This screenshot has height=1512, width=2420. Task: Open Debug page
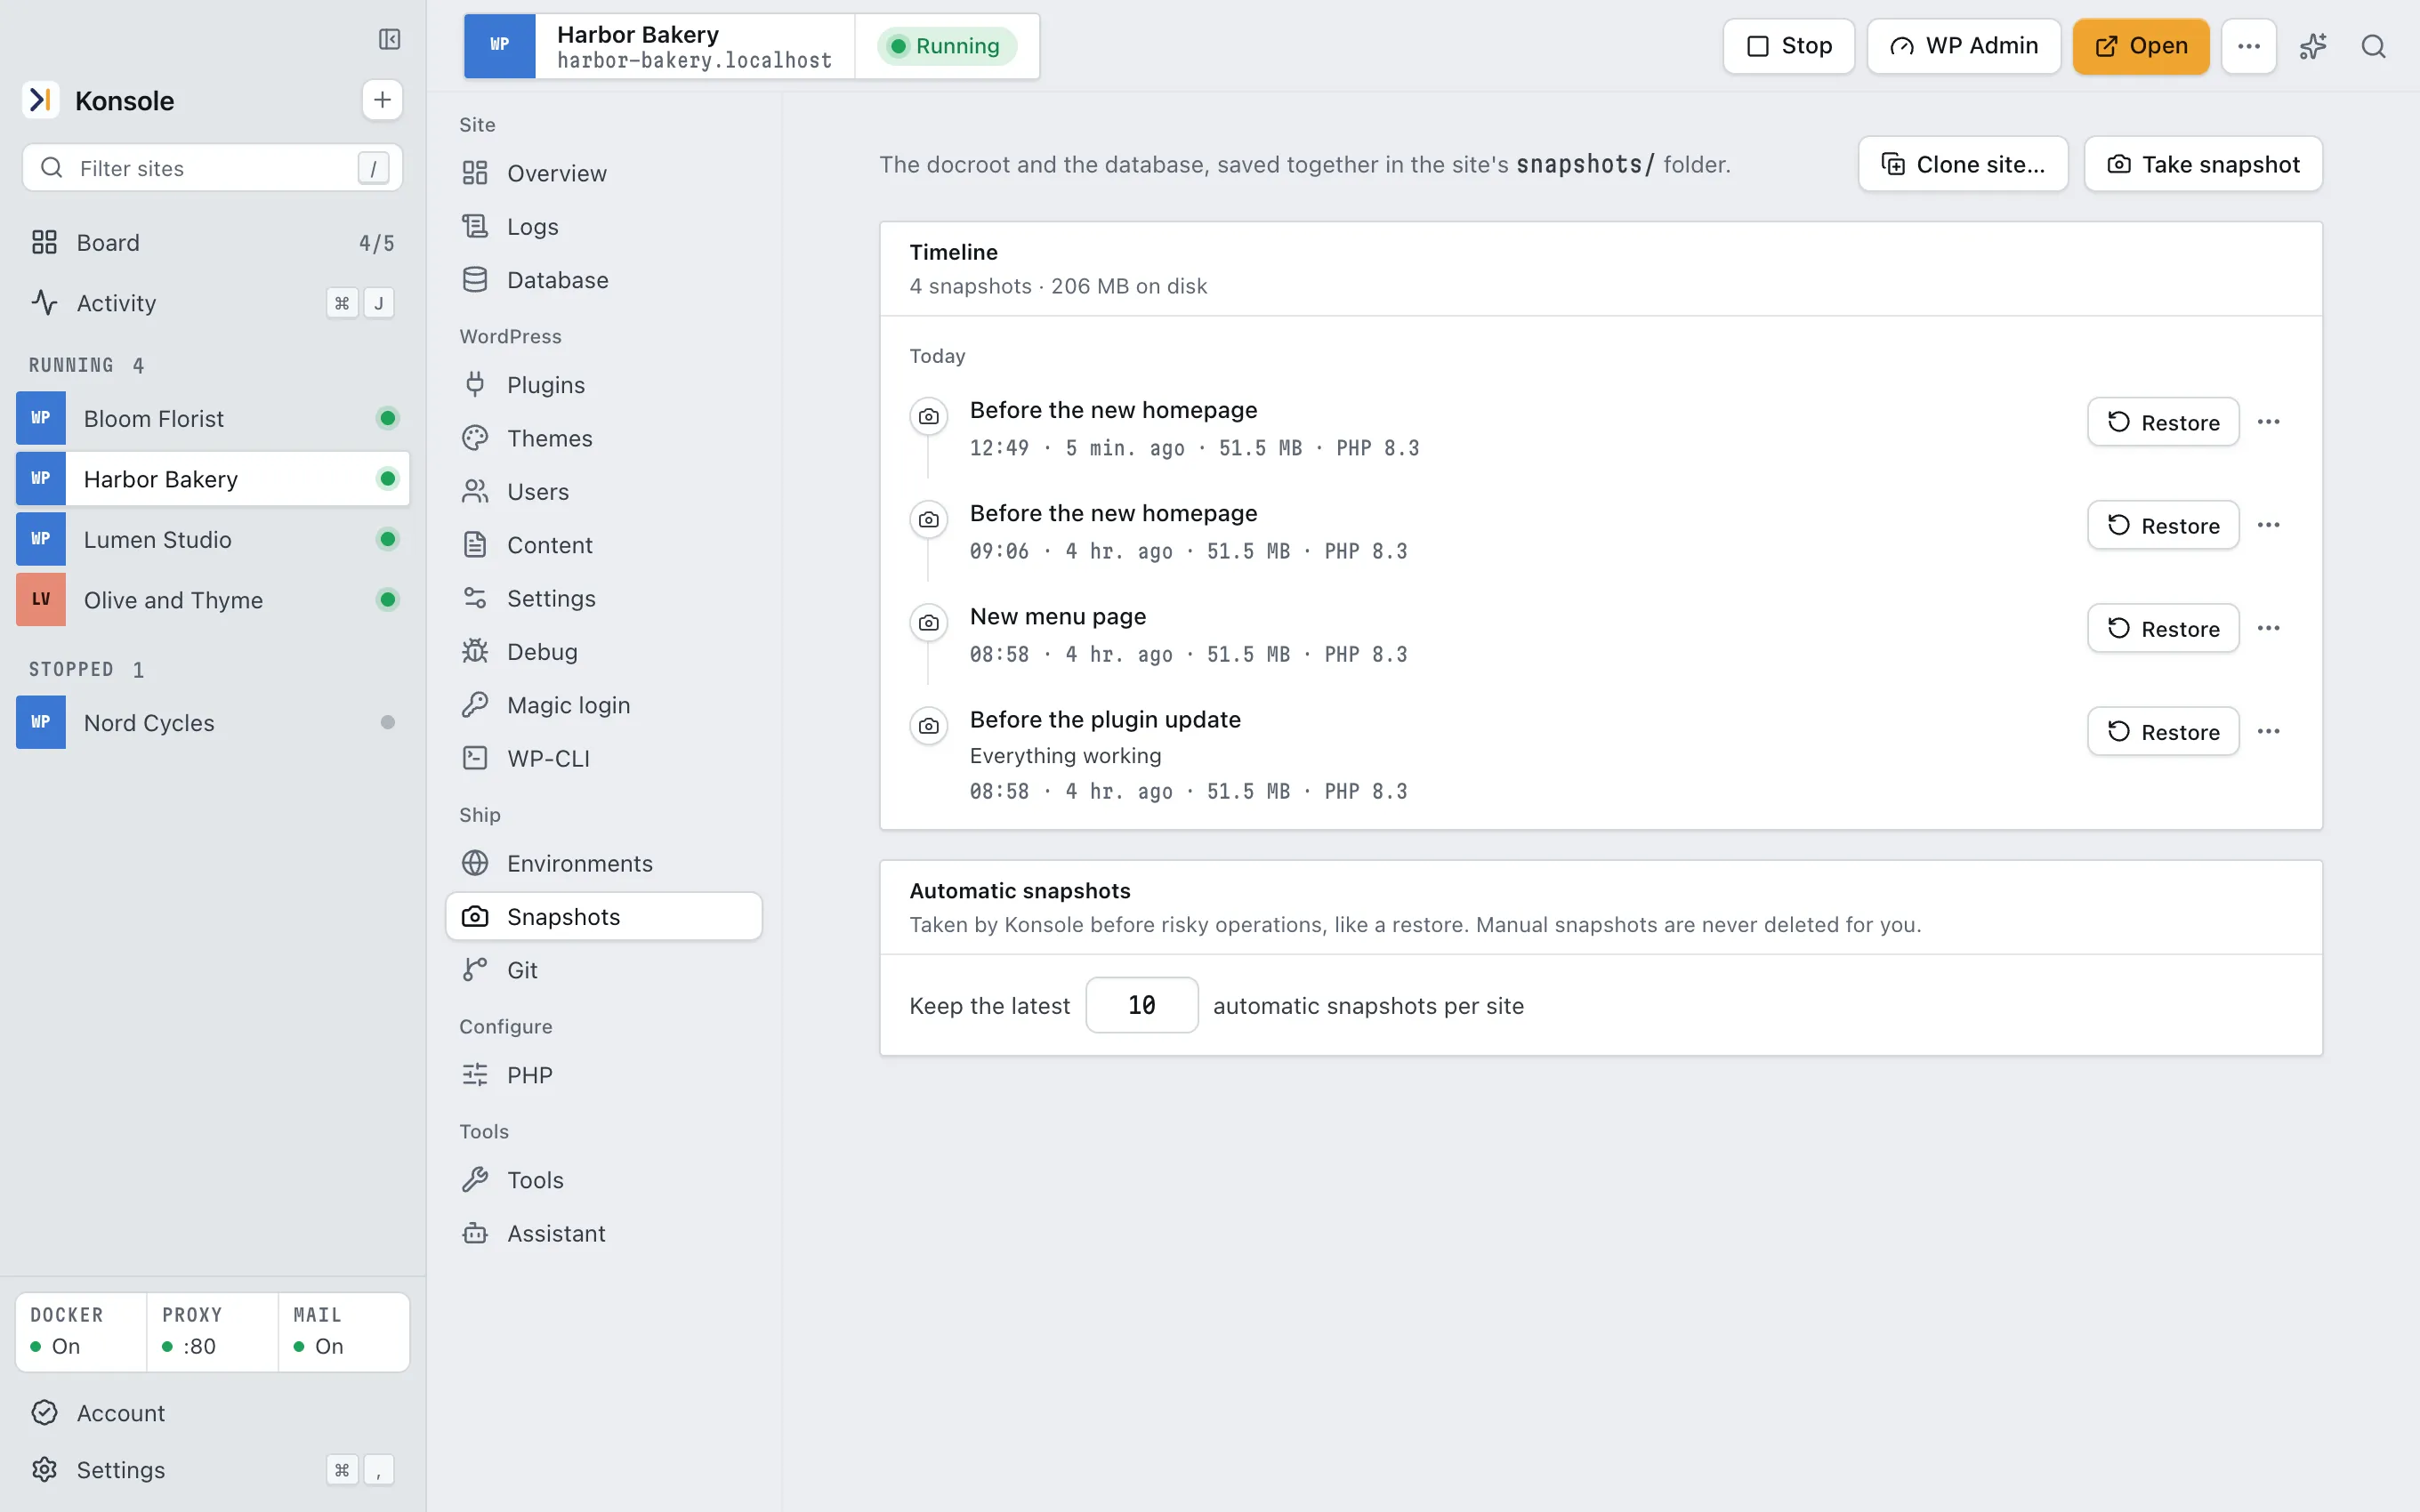click(x=603, y=652)
